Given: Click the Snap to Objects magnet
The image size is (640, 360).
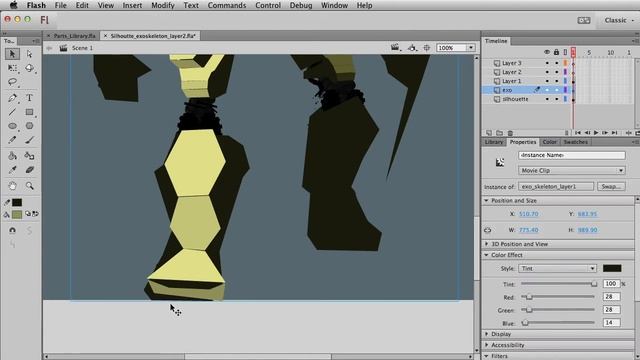Looking at the screenshot, I should click(x=12, y=230).
